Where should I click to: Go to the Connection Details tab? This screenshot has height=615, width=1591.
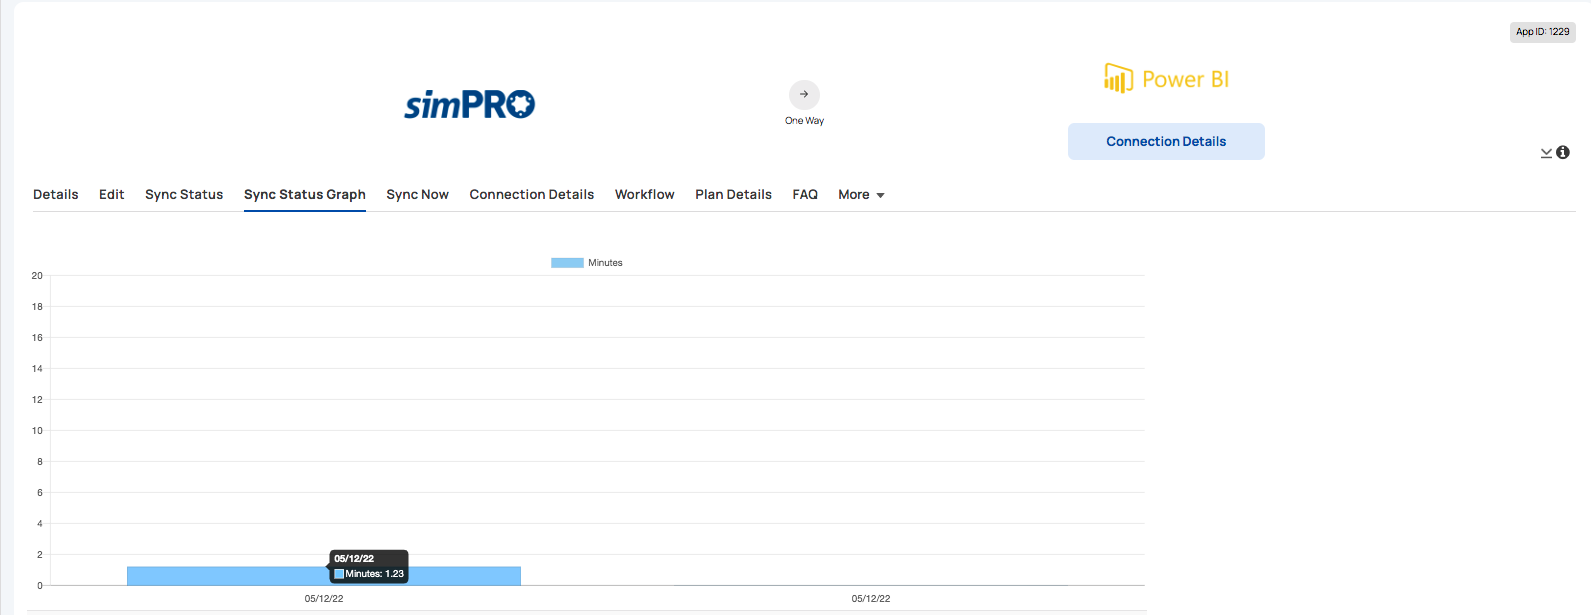click(x=532, y=194)
